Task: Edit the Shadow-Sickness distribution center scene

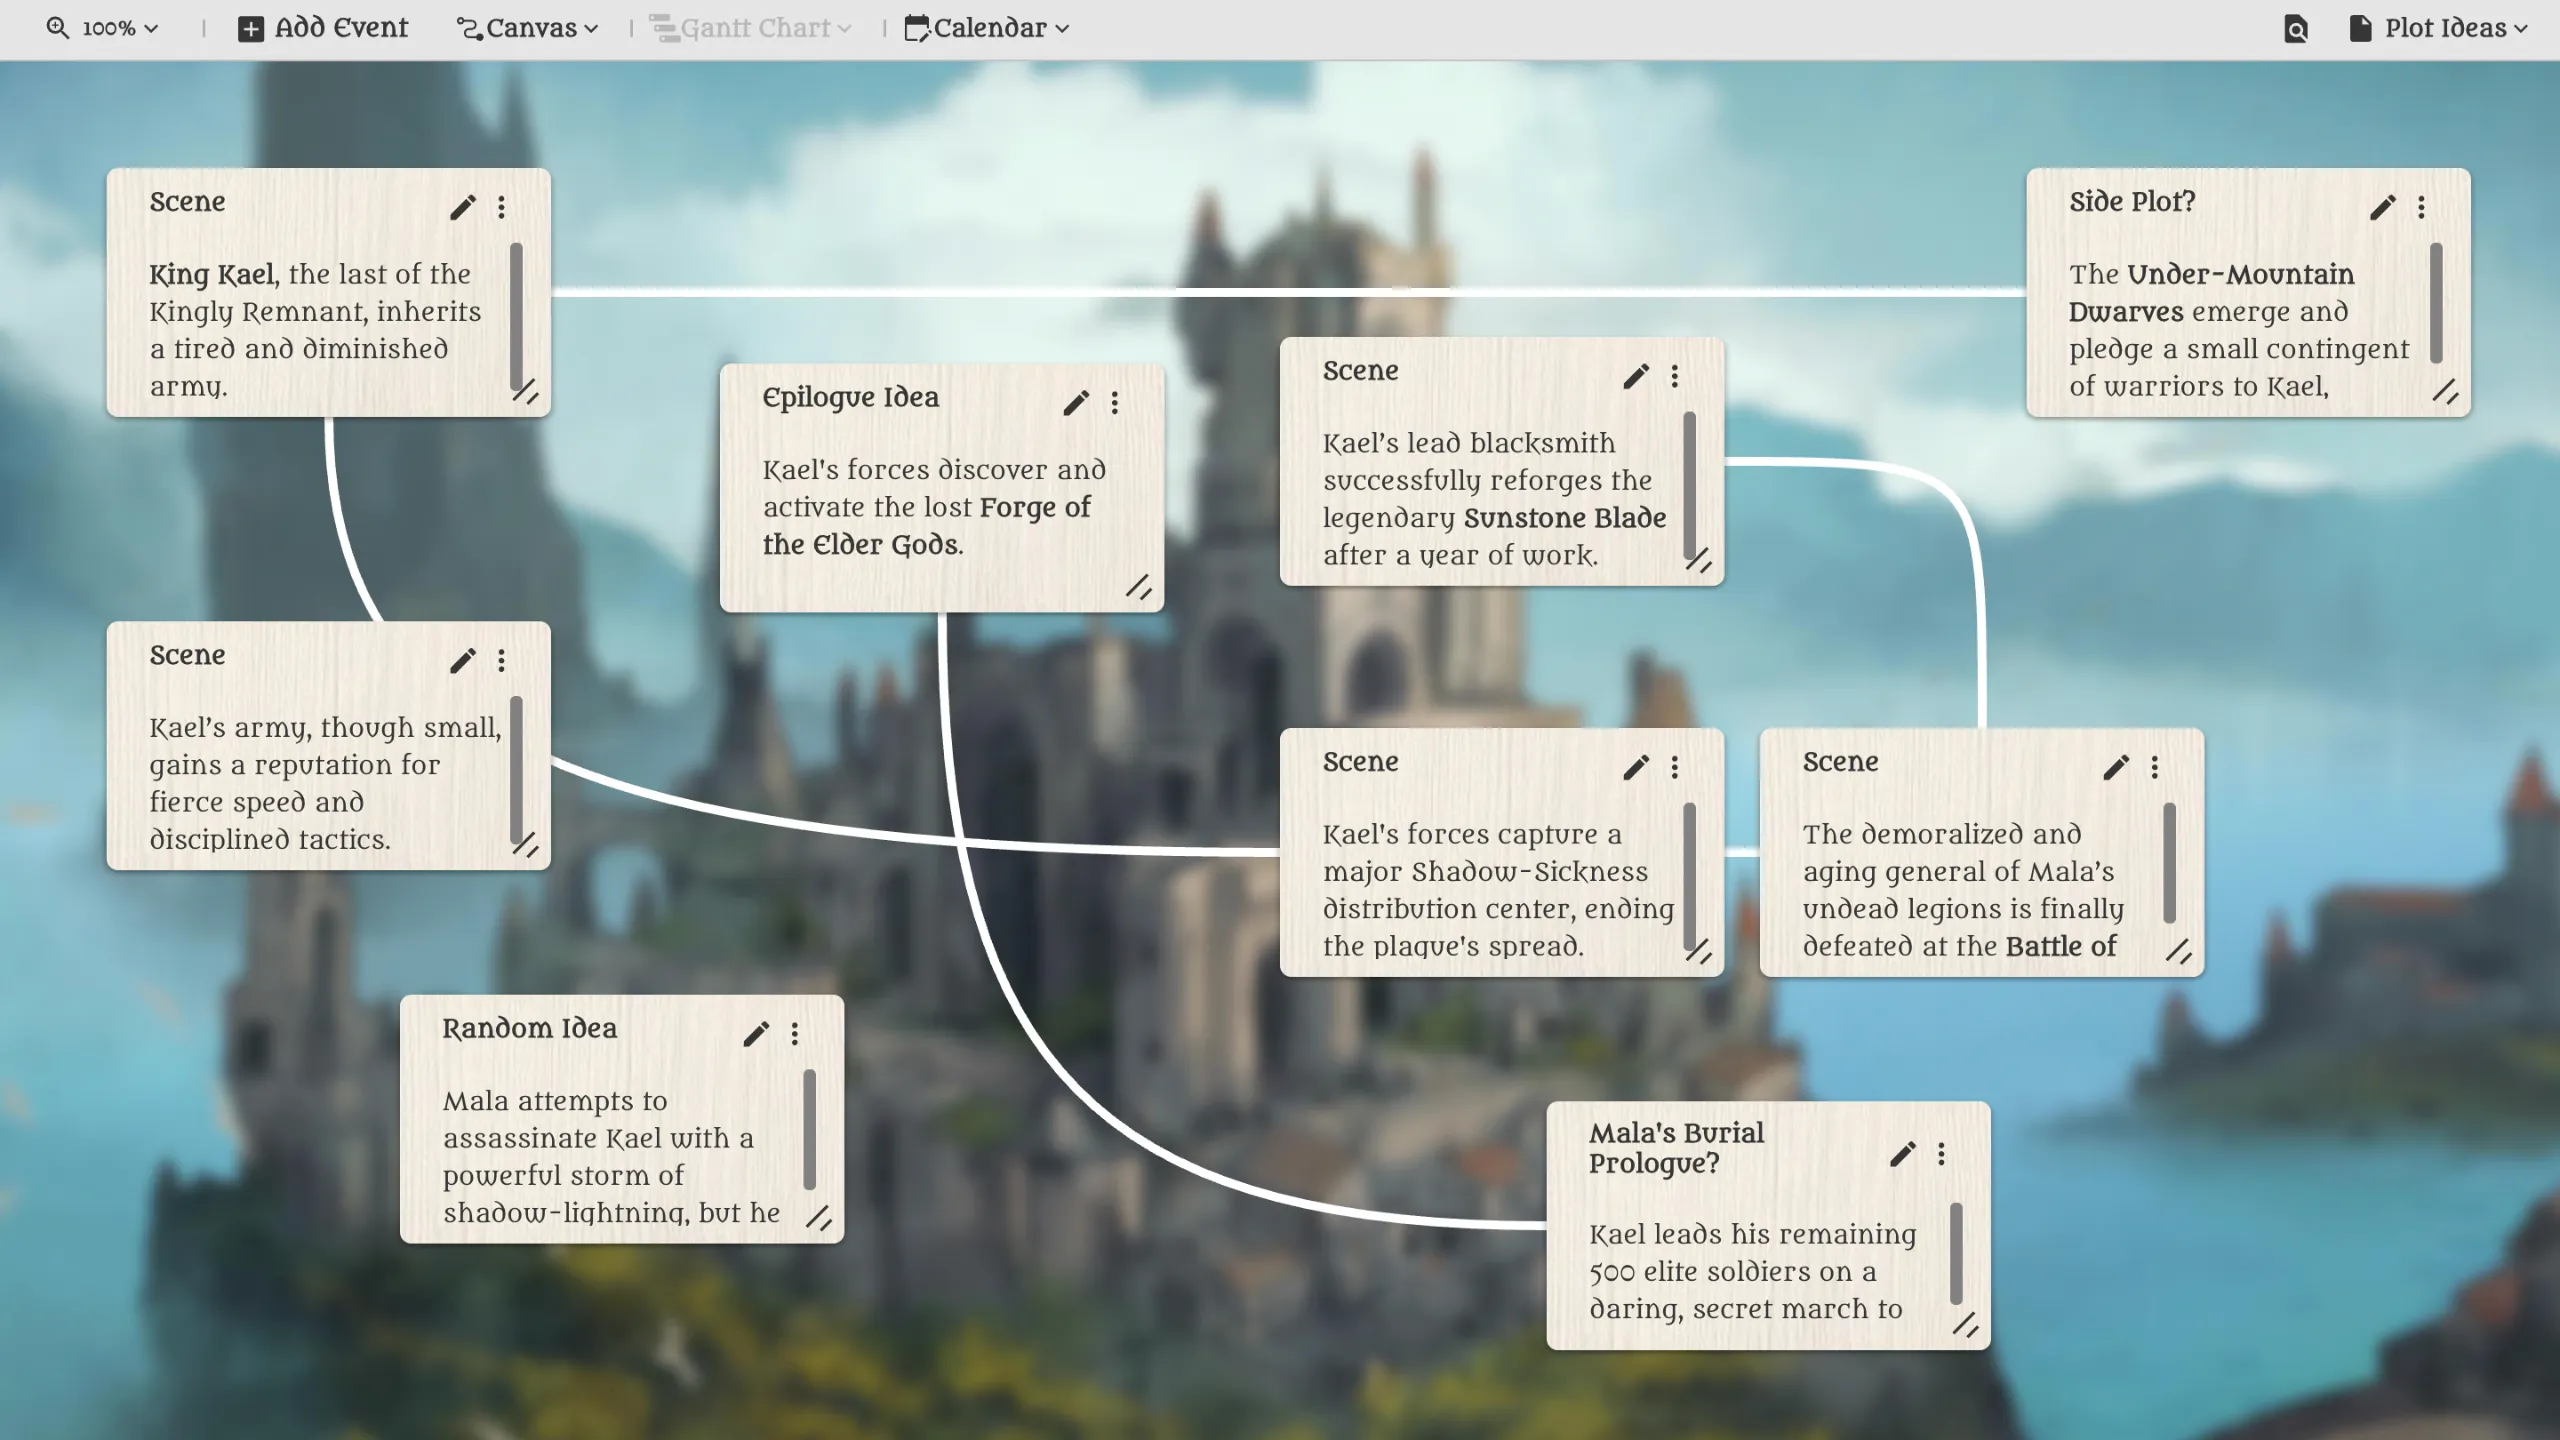Action: pos(1636,767)
